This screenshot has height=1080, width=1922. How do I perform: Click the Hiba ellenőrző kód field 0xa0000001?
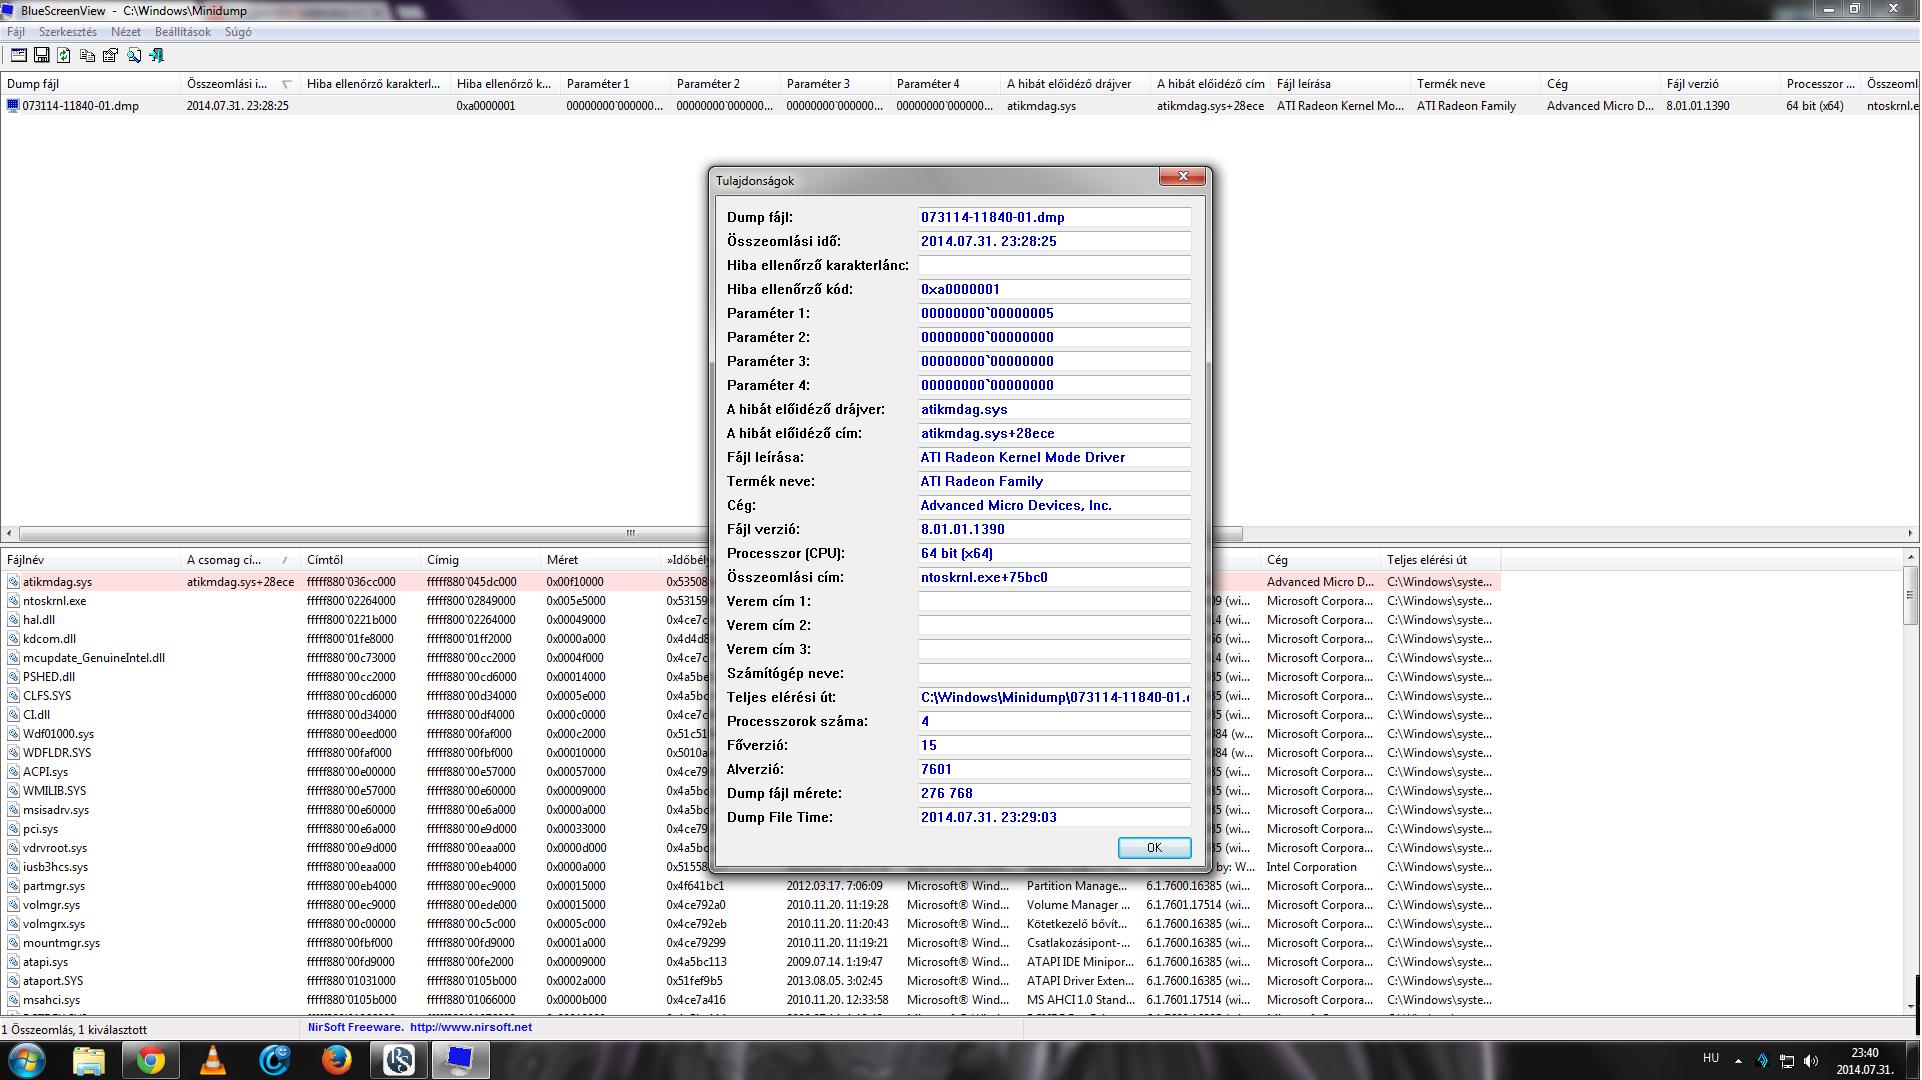point(1054,289)
